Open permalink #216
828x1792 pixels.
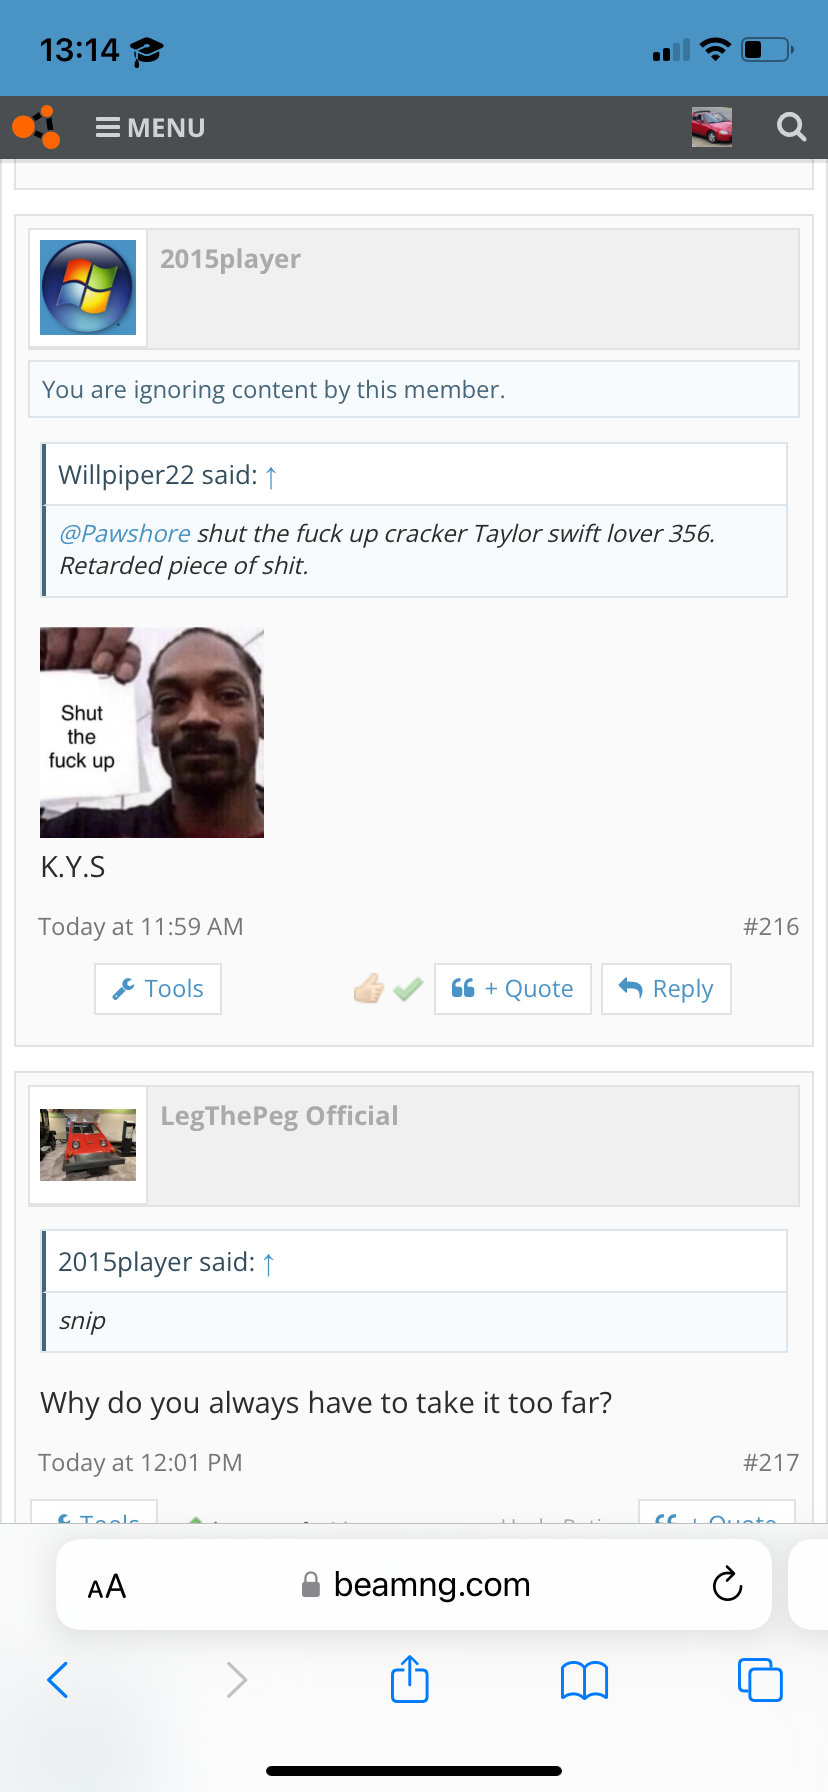(771, 927)
